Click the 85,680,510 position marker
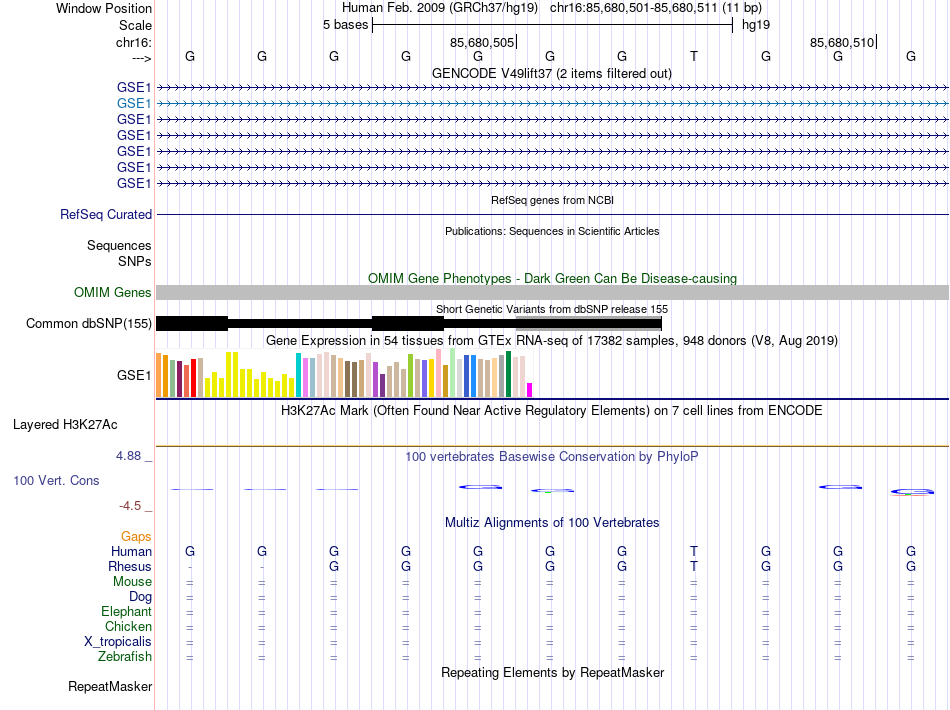This screenshot has width=950, height=710. tap(843, 42)
